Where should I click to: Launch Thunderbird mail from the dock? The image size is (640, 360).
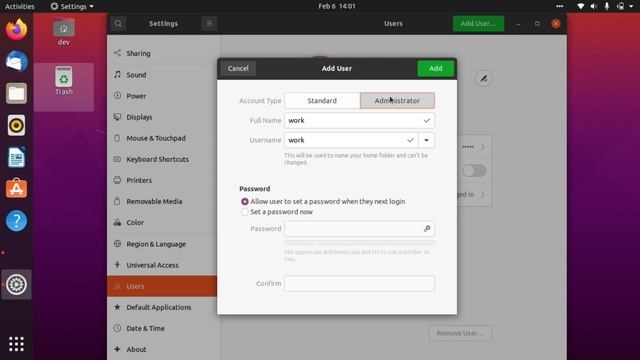[x=16, y=62]
